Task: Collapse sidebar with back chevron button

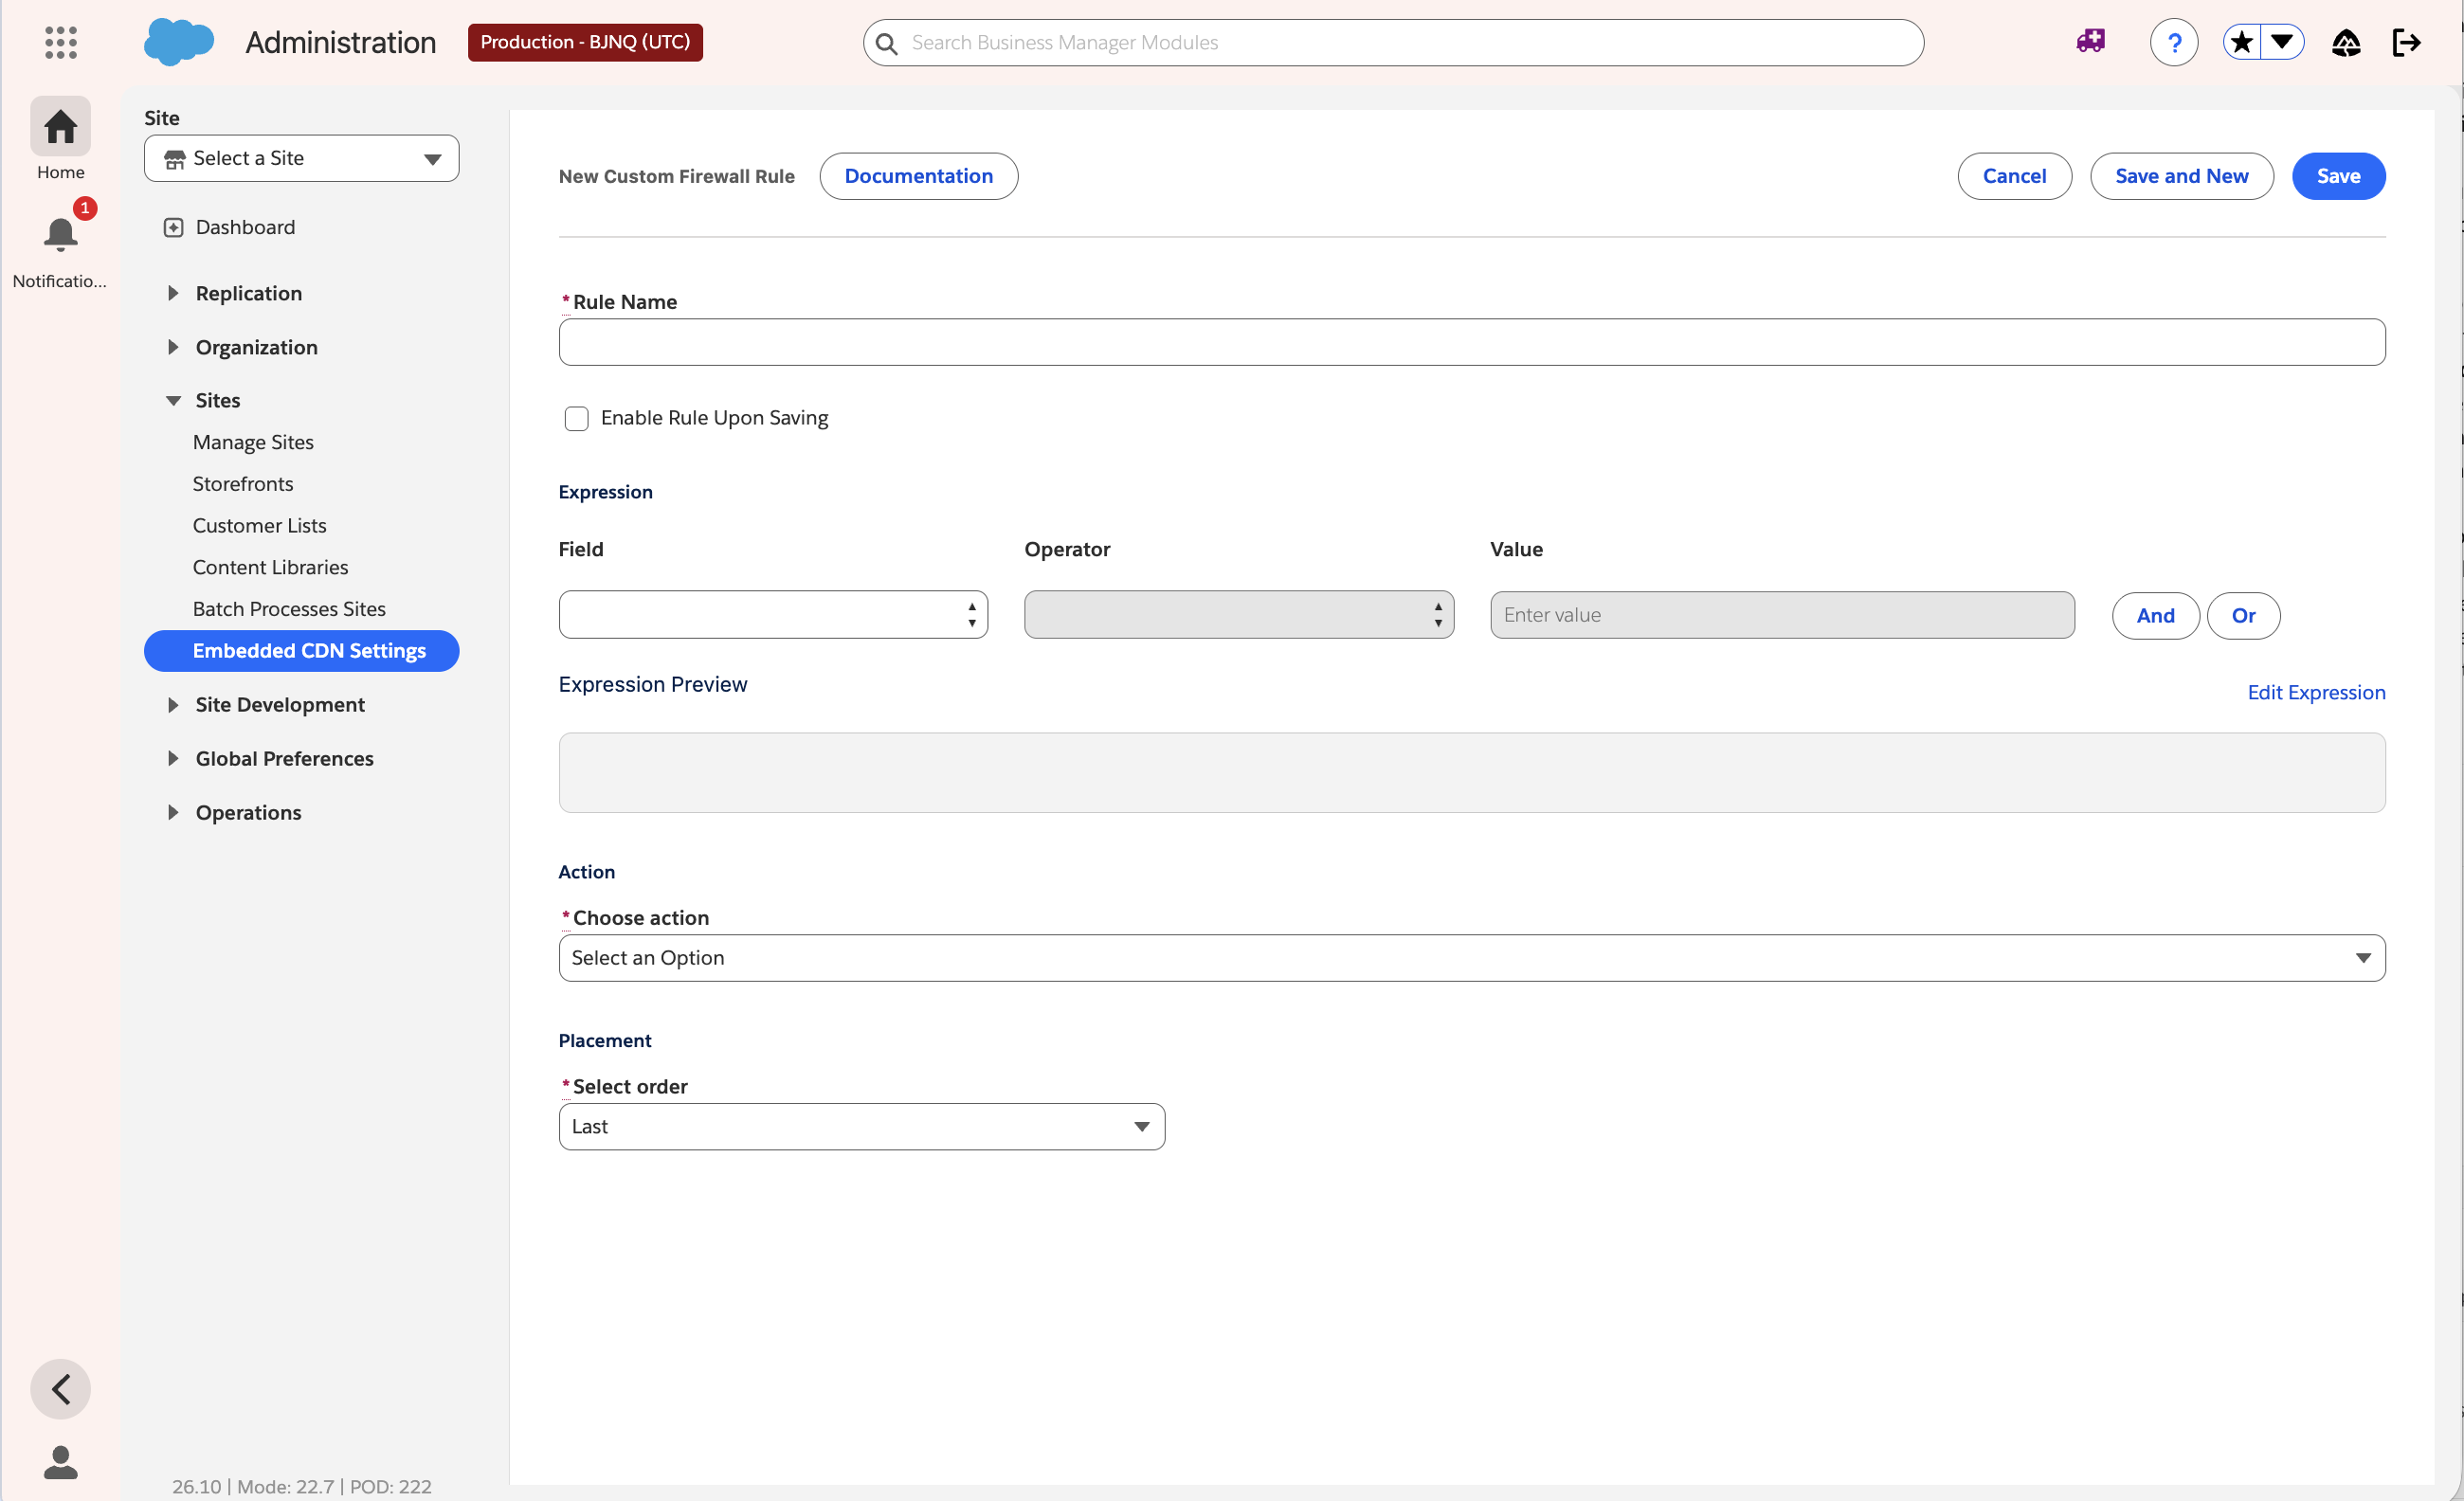Action: click(x=60, y=1389)
